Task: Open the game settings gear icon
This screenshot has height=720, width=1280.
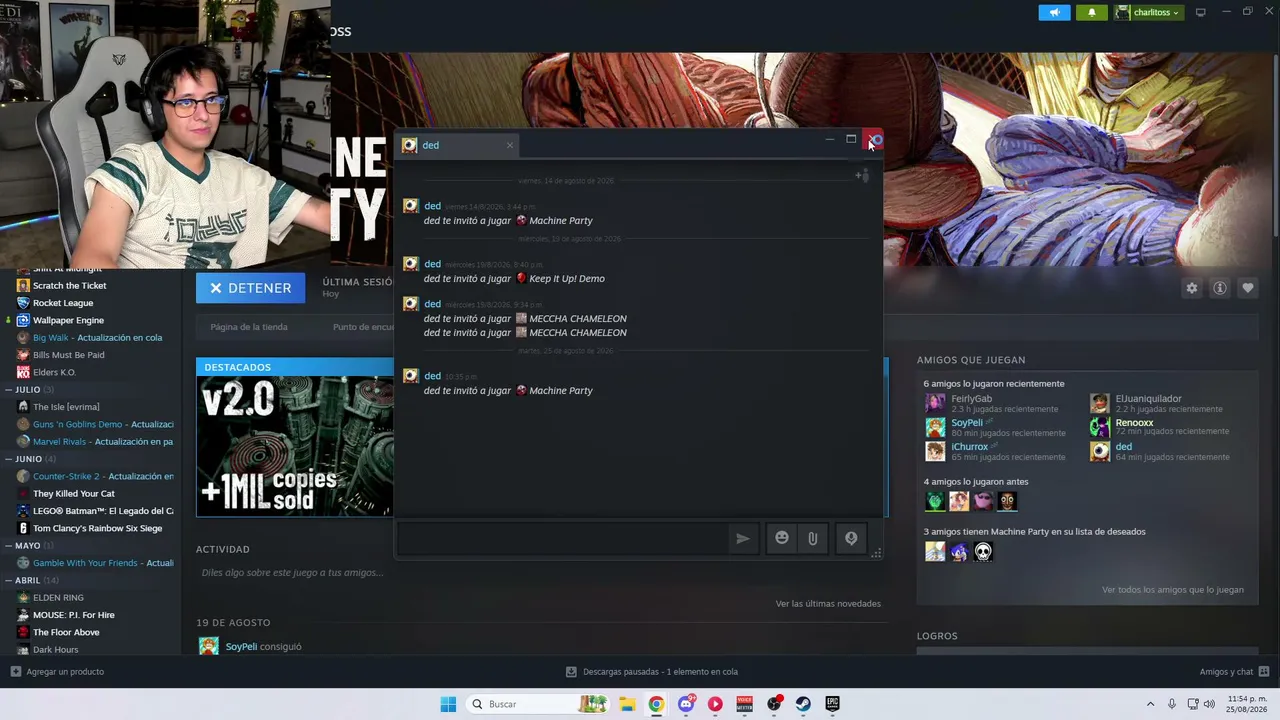Action: [1191, 288]
